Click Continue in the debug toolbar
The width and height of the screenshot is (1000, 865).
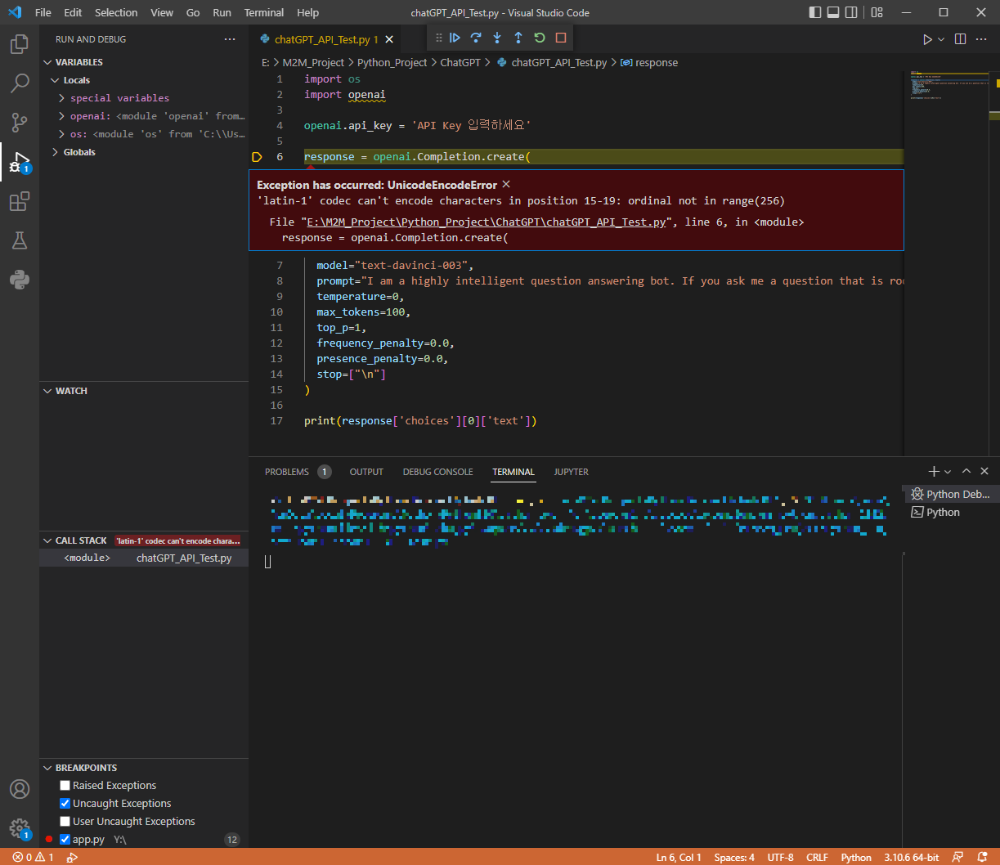click(x=455, y=38)
